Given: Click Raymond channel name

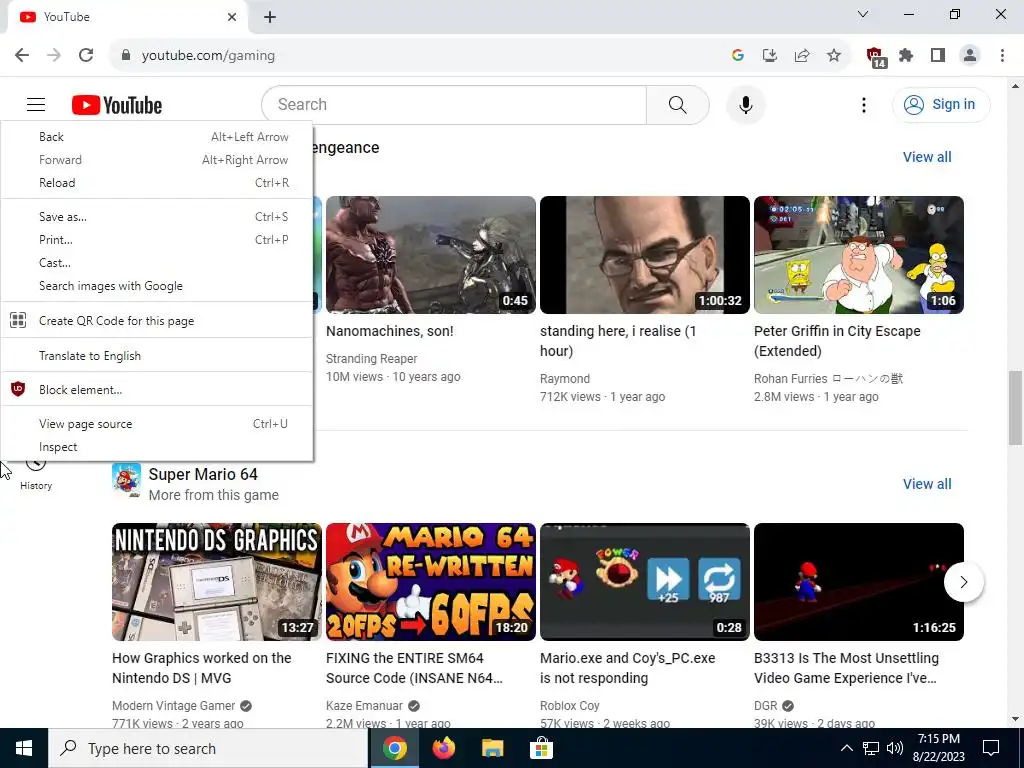Looking at the screenshot, I should [565, 379].
